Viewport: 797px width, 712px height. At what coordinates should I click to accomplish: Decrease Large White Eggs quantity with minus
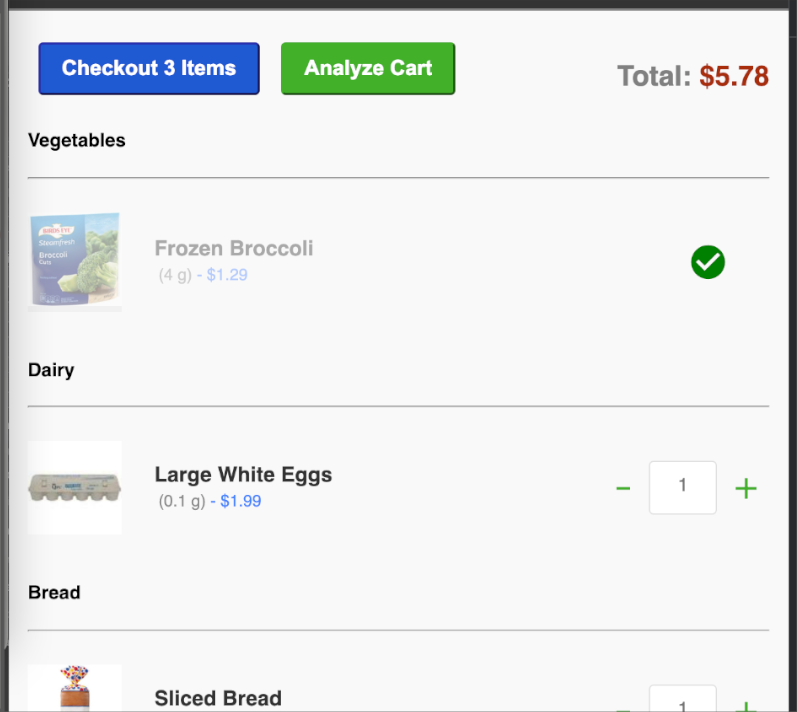[623, 488]
